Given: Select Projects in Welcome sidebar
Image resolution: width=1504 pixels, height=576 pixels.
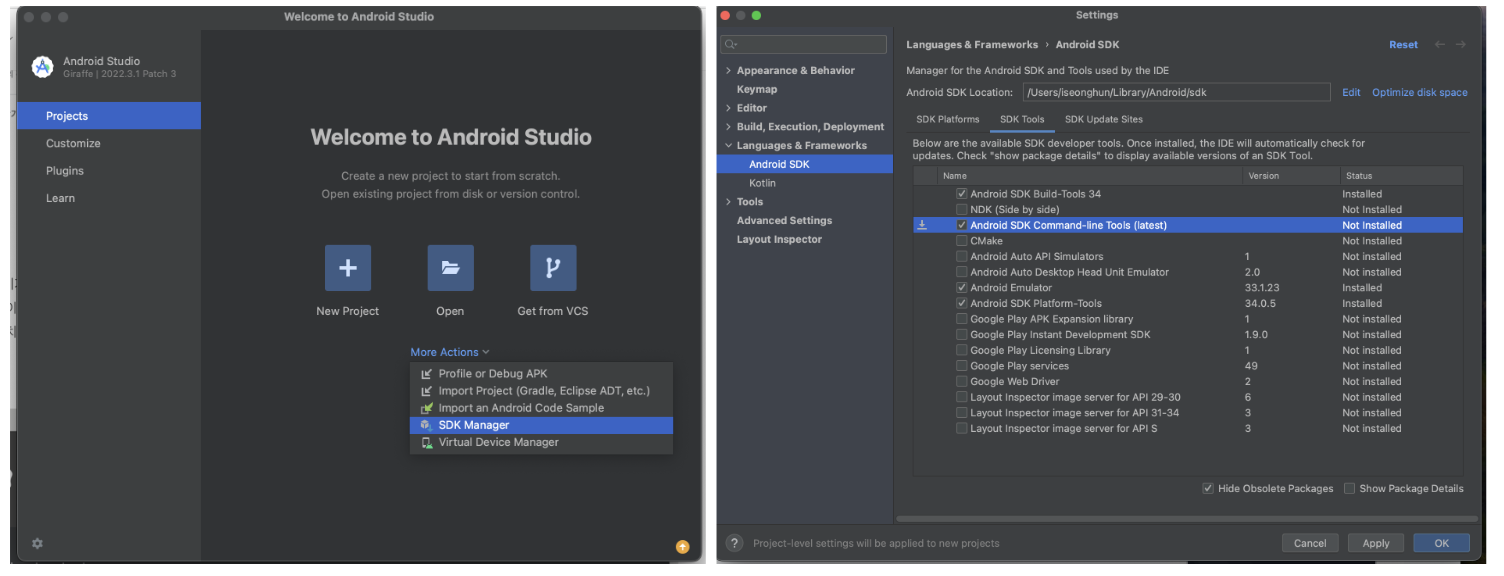Looking at the screenshot, I should tap(109, 116).
